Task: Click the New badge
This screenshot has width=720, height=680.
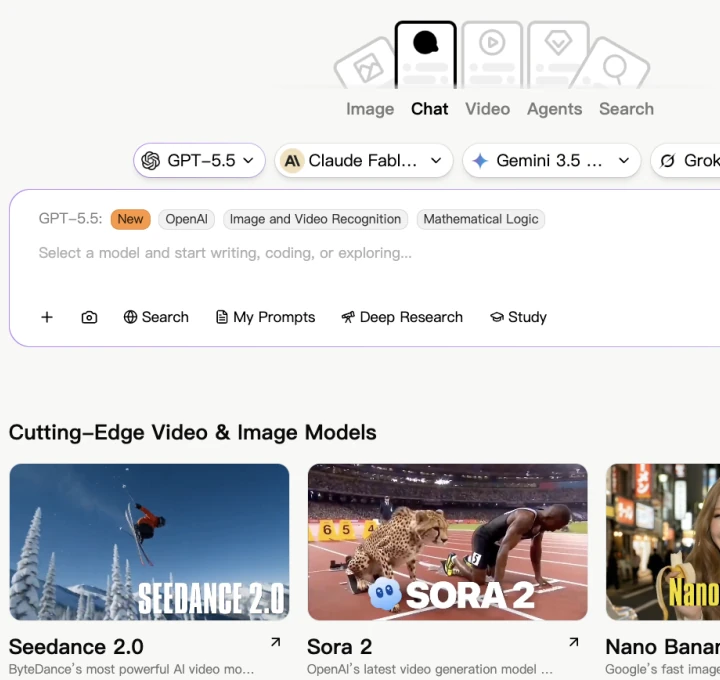Action: click(x=130, y=219)
